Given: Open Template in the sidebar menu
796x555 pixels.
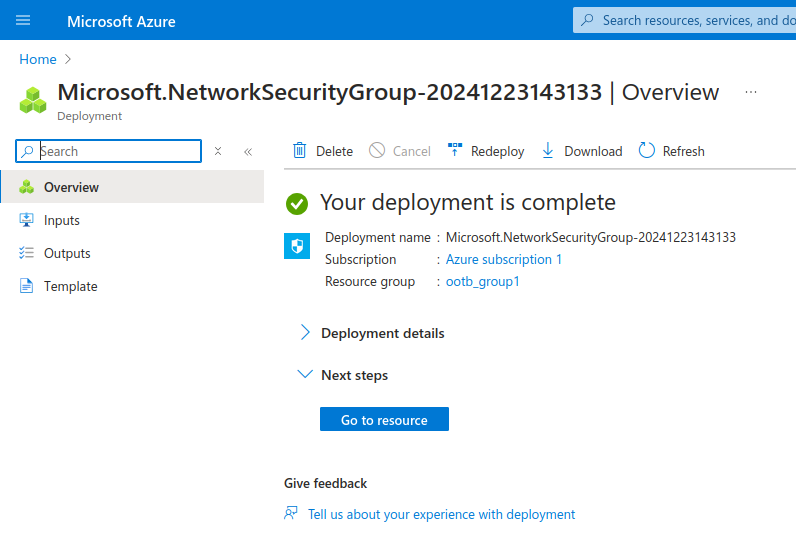Looking at the screenshot, I should [x=70, y=286].
